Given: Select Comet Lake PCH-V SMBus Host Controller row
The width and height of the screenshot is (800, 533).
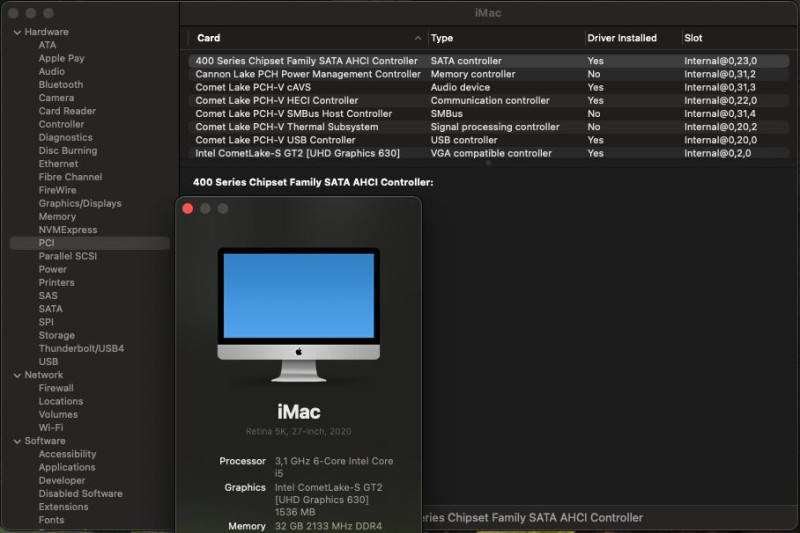Looking at the screenshot, I should [x=489, y=114].
